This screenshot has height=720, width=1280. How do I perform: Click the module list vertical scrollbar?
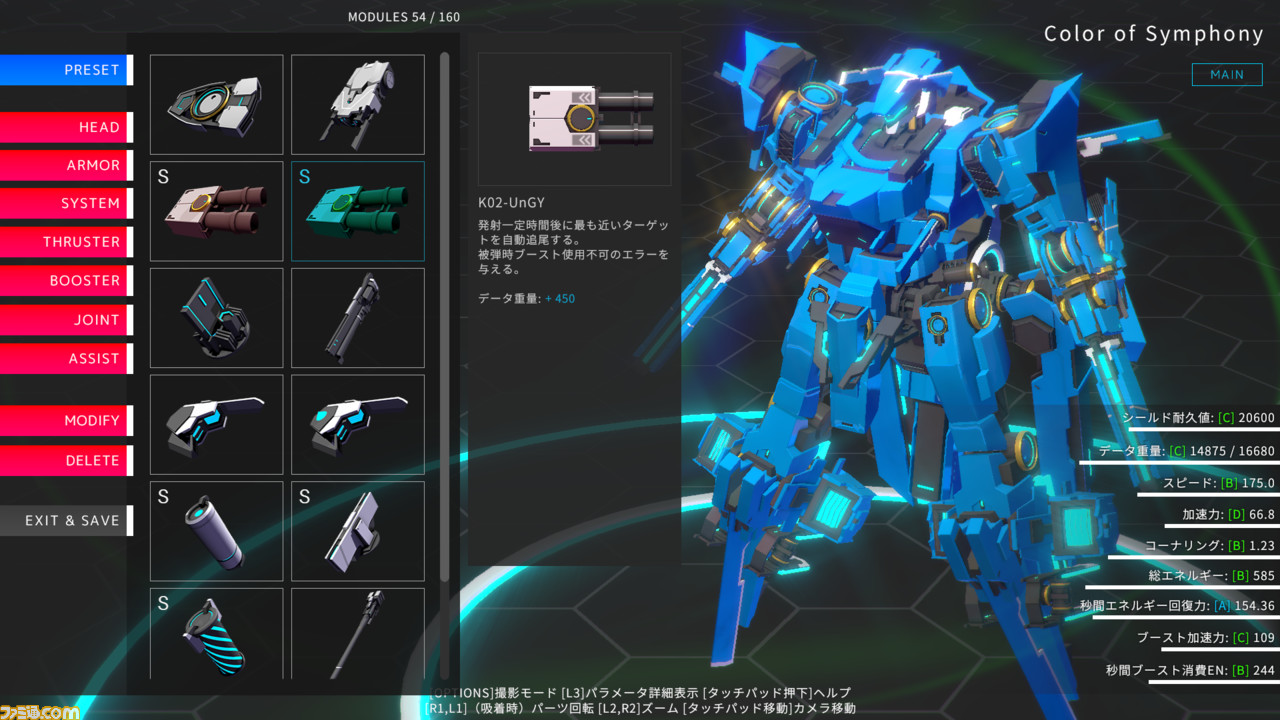(445, 318)
